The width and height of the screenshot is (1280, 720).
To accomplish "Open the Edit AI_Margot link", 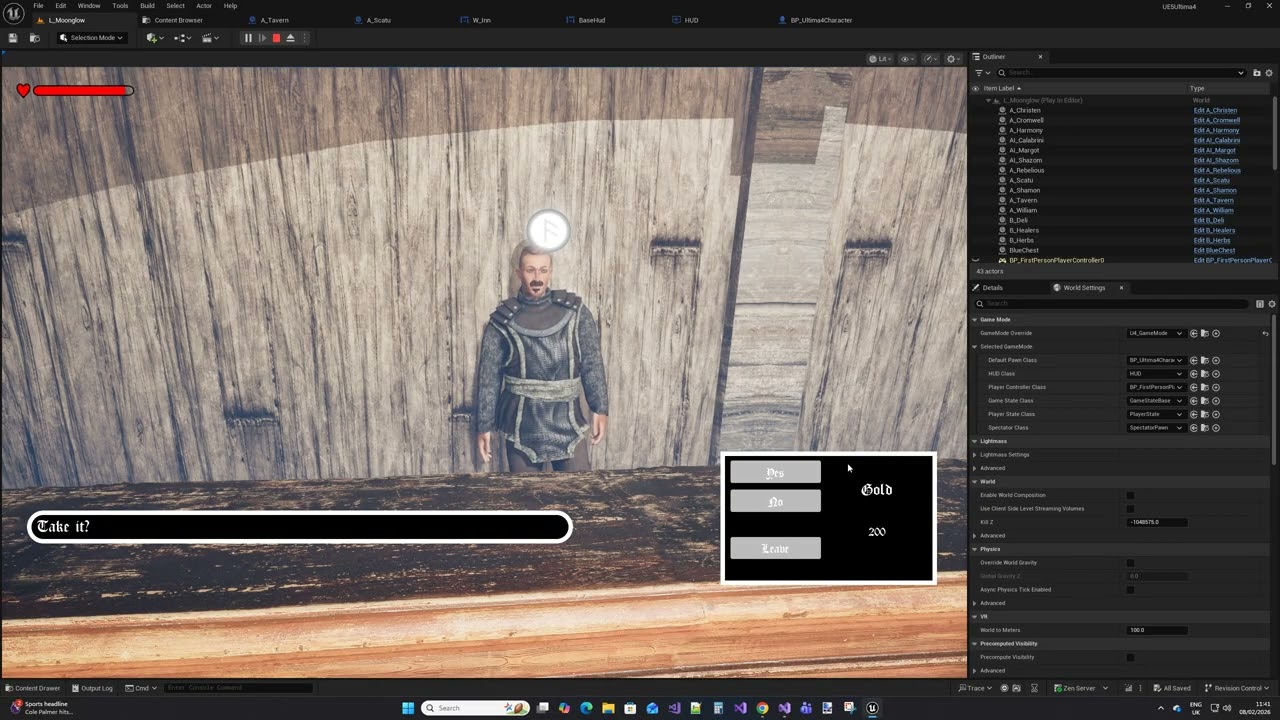I will click(1214, 150).
